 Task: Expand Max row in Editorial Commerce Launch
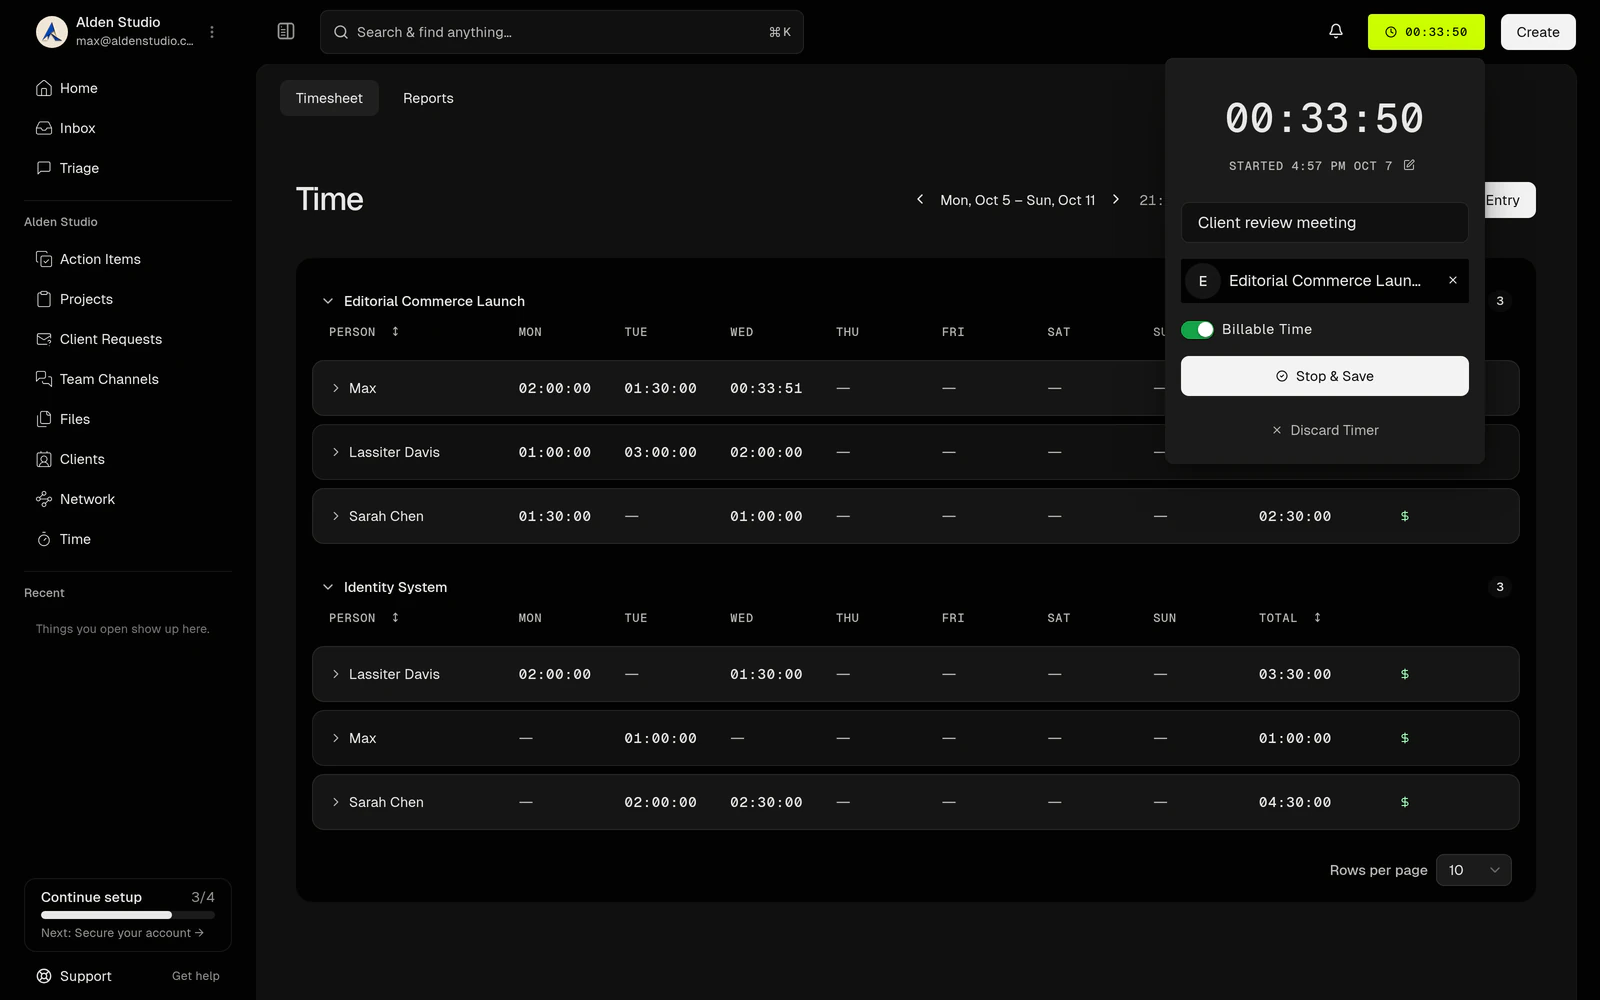[336, 388]
